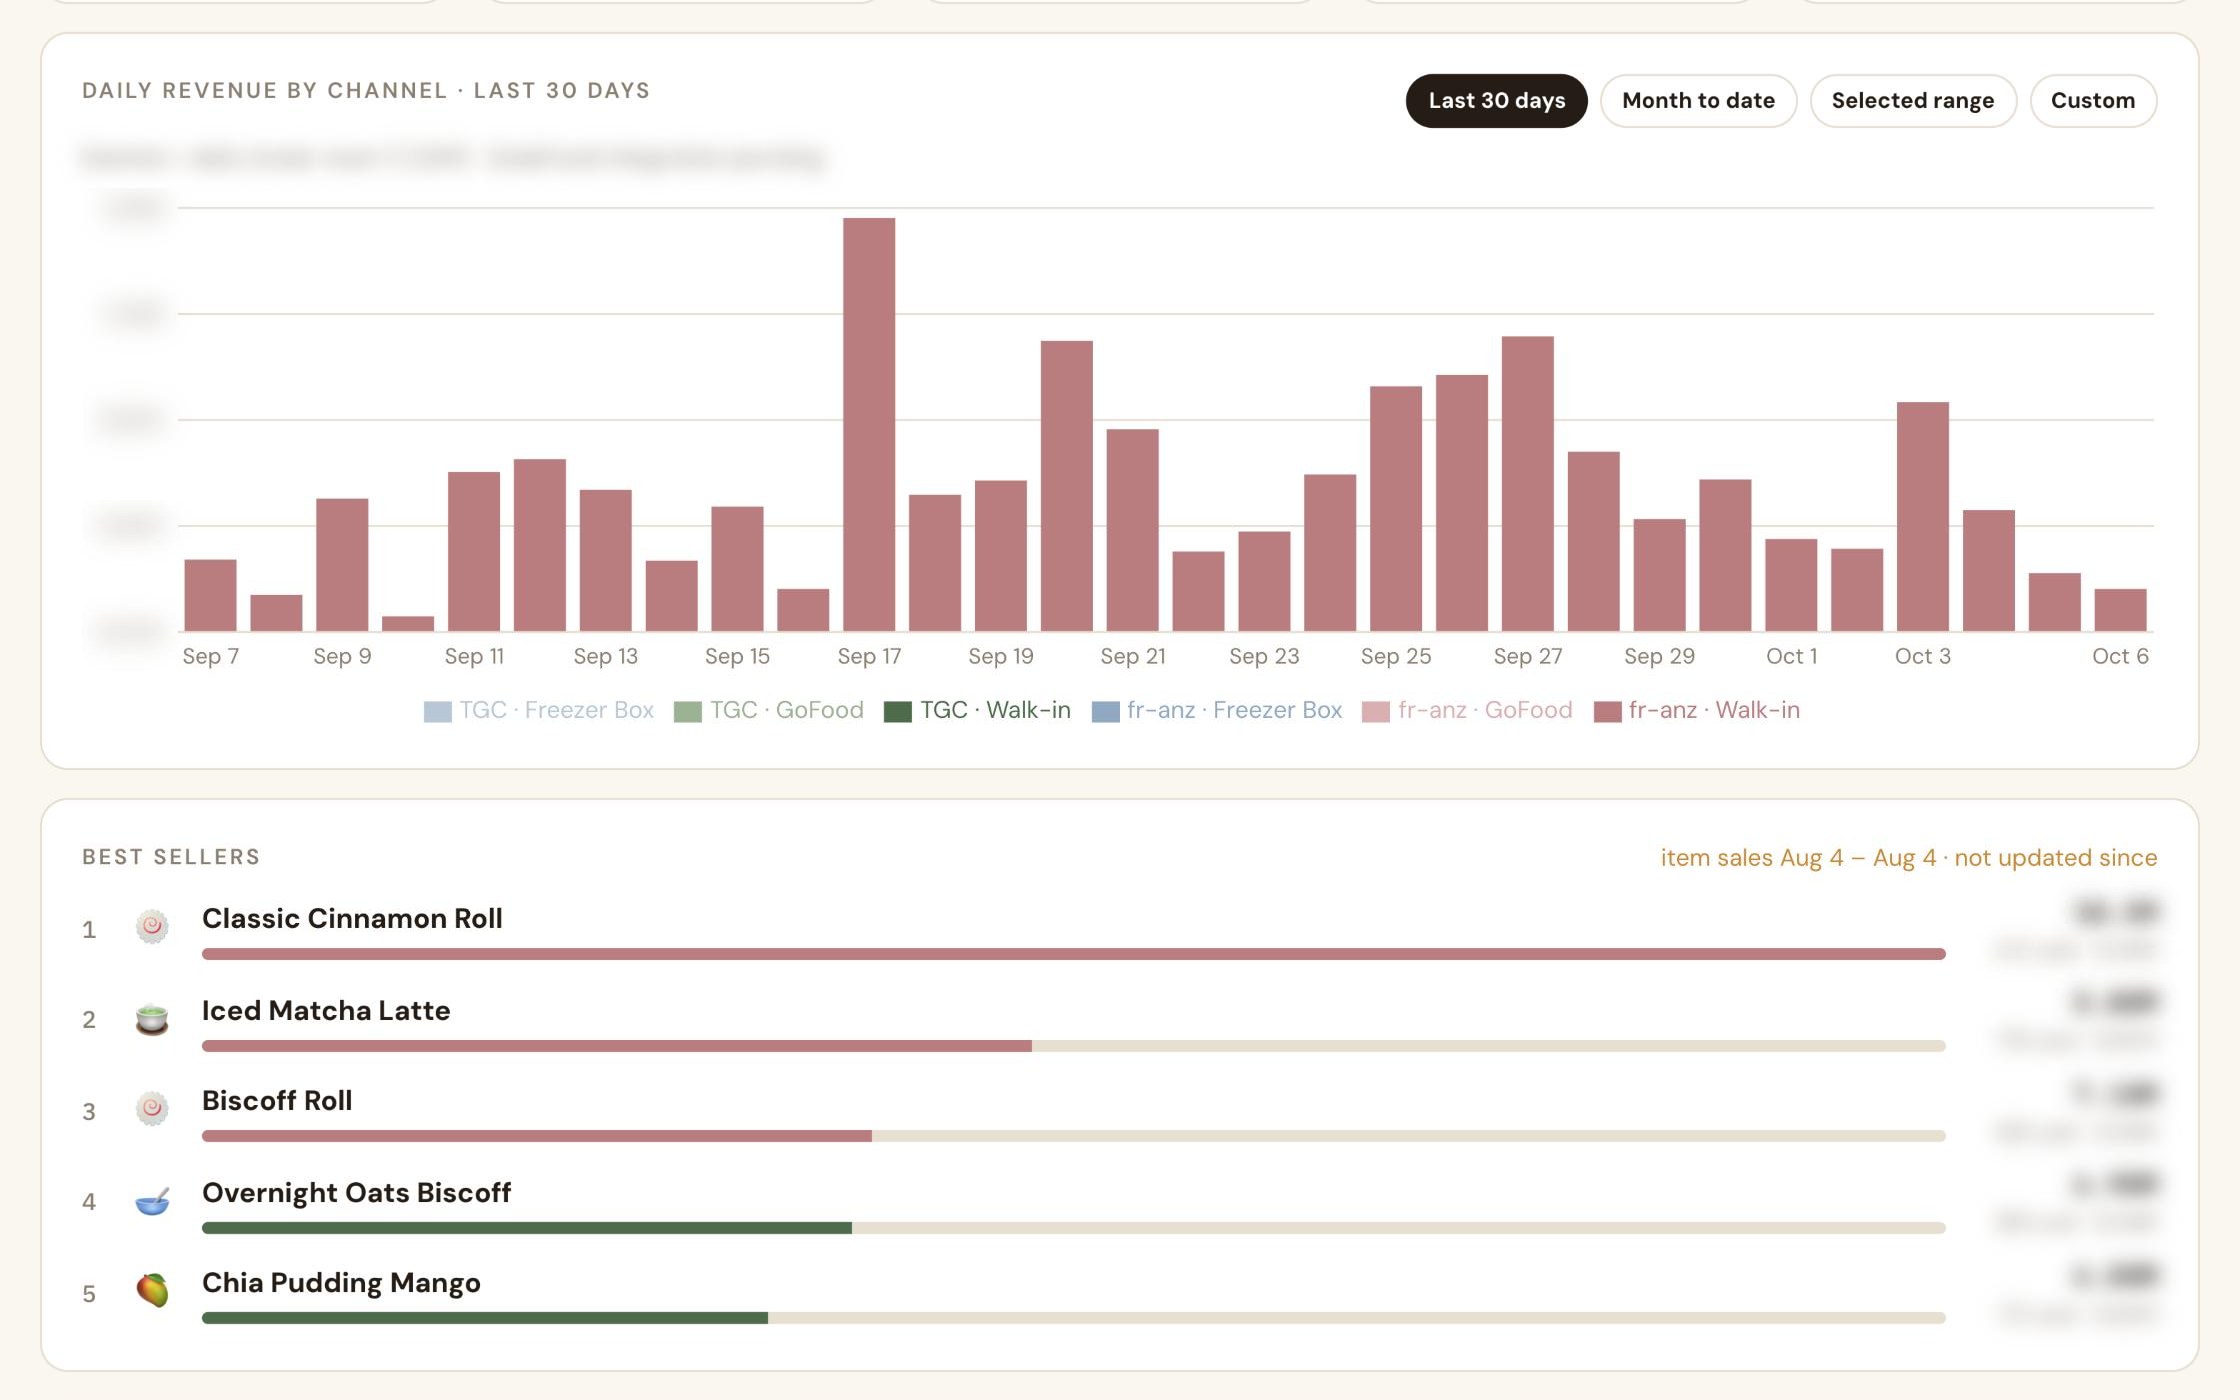The height and width of the screenshot is (1400, 2240).
Task: Click the Sep 21 axis label
Action: click(1133, 656)
